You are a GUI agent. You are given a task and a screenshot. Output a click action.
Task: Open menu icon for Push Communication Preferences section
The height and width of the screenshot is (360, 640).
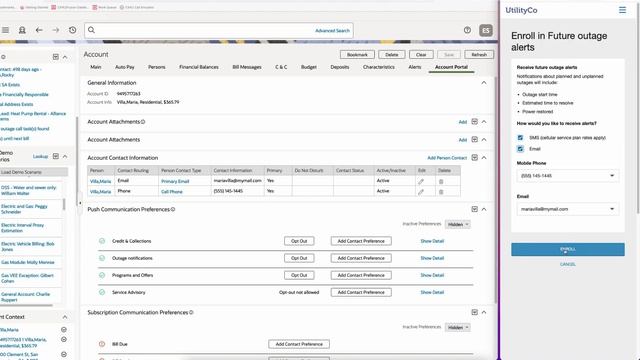pyautogui.click(x=474, y=209)
